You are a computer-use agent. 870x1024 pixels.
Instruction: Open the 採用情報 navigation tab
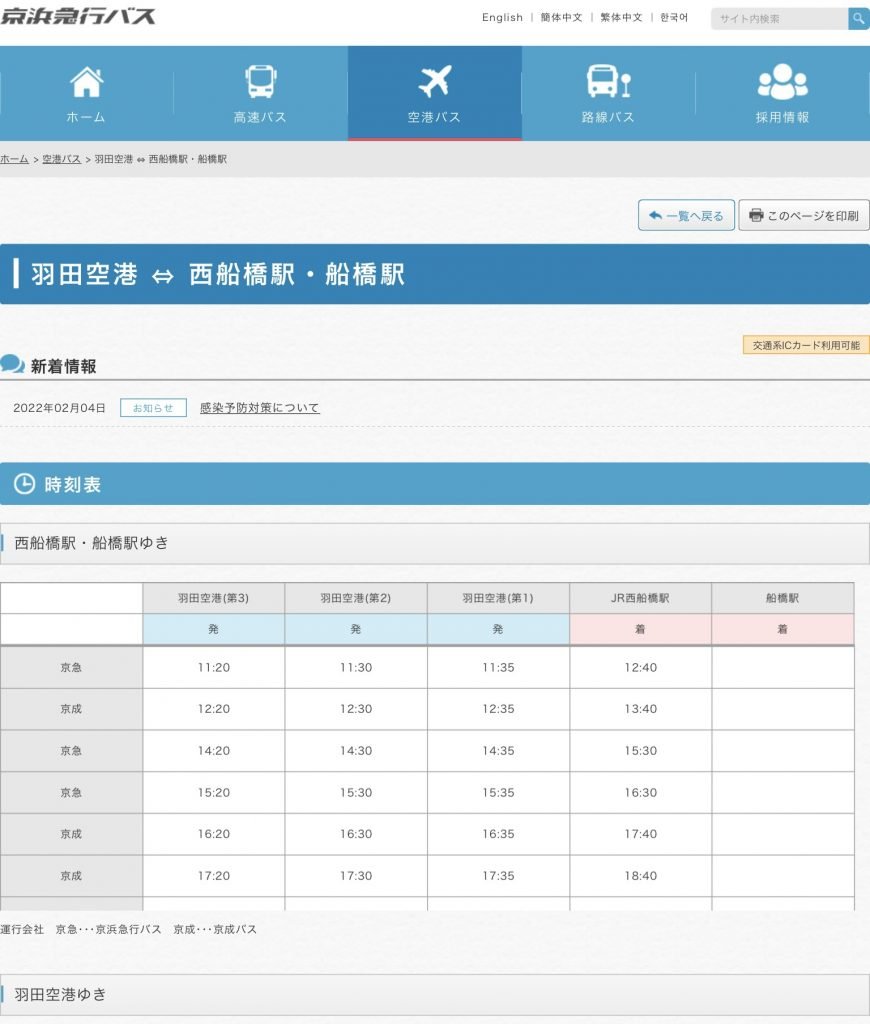782,95
